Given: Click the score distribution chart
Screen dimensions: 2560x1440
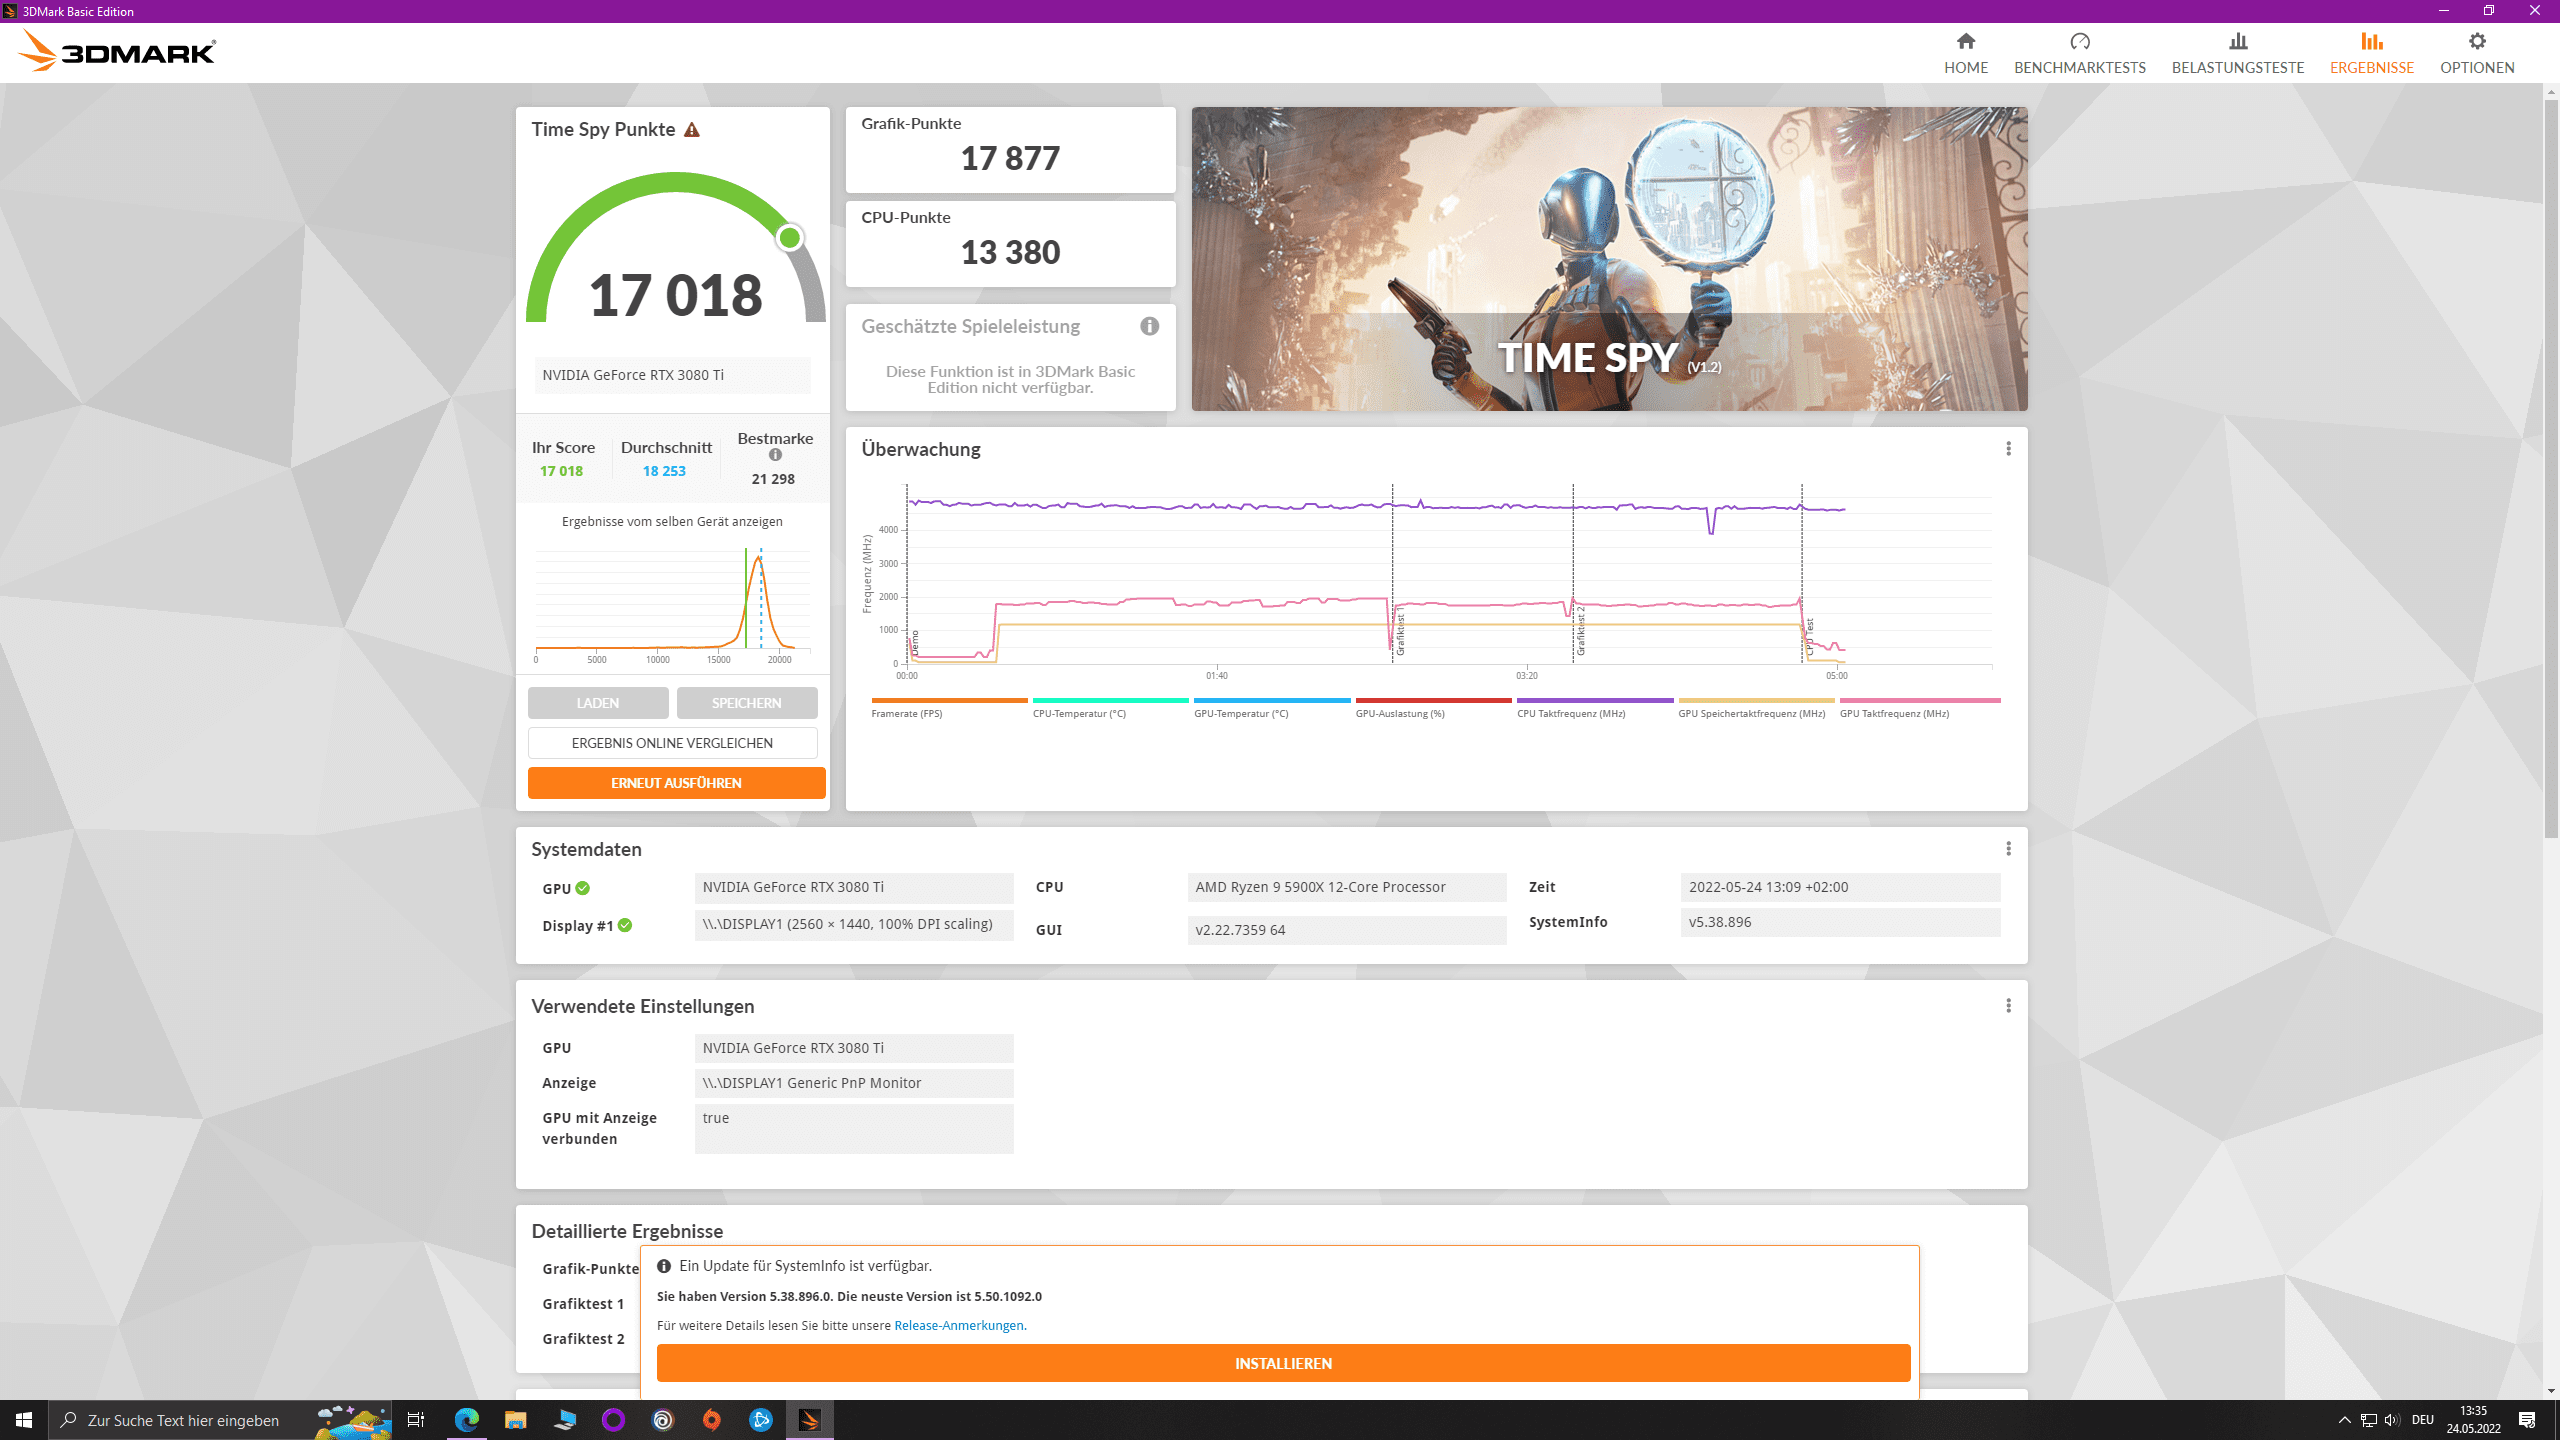Looking at the screenshot, I should point(672,604).
